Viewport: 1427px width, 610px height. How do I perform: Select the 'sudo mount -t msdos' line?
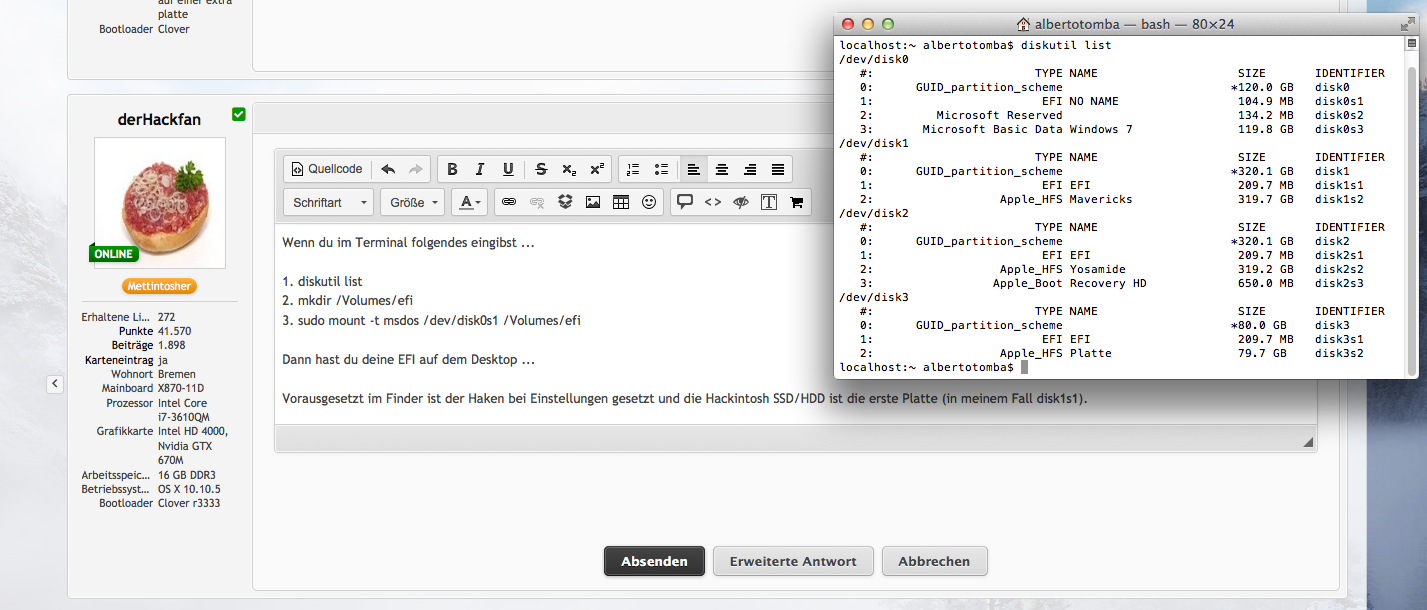coord(431,321)
